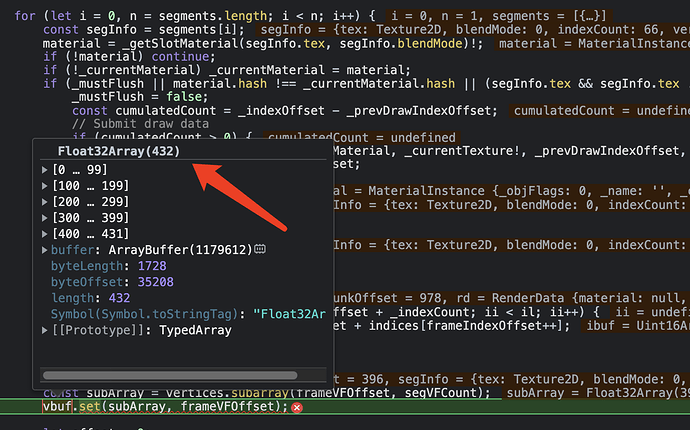Click the red error icon after vbuf.set line
This screenshot has width=690, height=430.
coord(297,408)
